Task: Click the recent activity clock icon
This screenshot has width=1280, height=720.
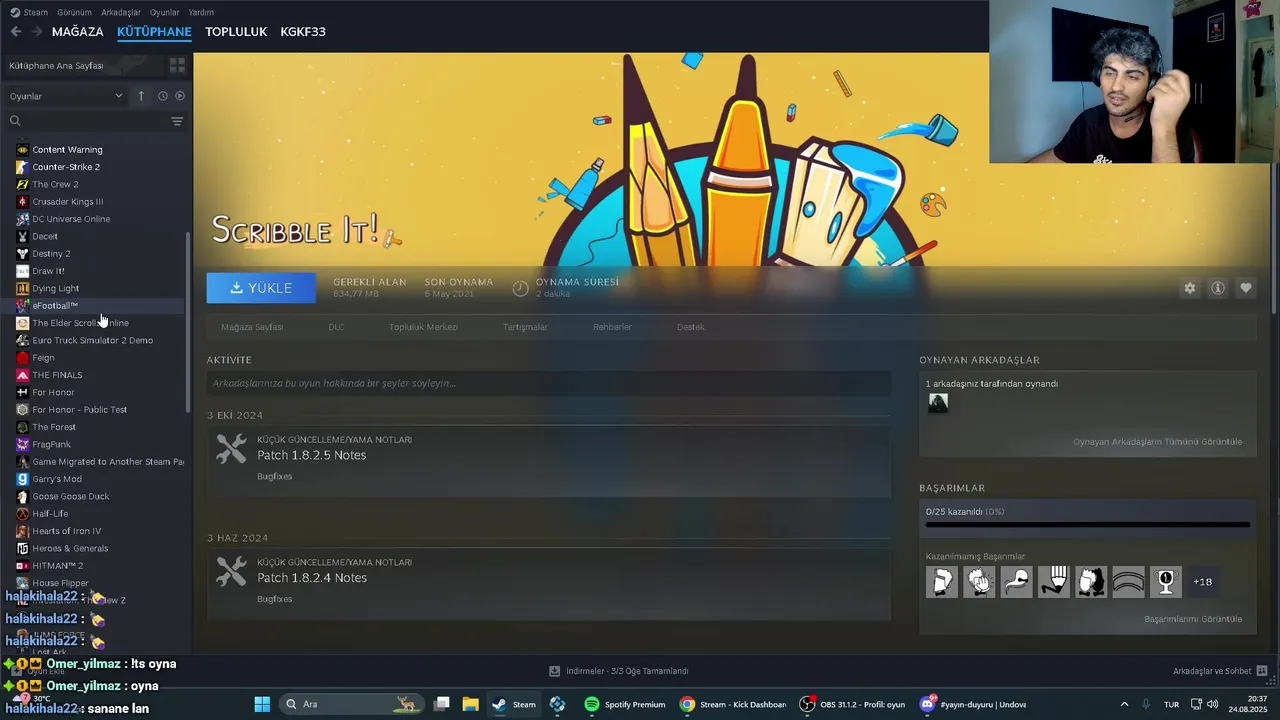Action: pos(162,96)
